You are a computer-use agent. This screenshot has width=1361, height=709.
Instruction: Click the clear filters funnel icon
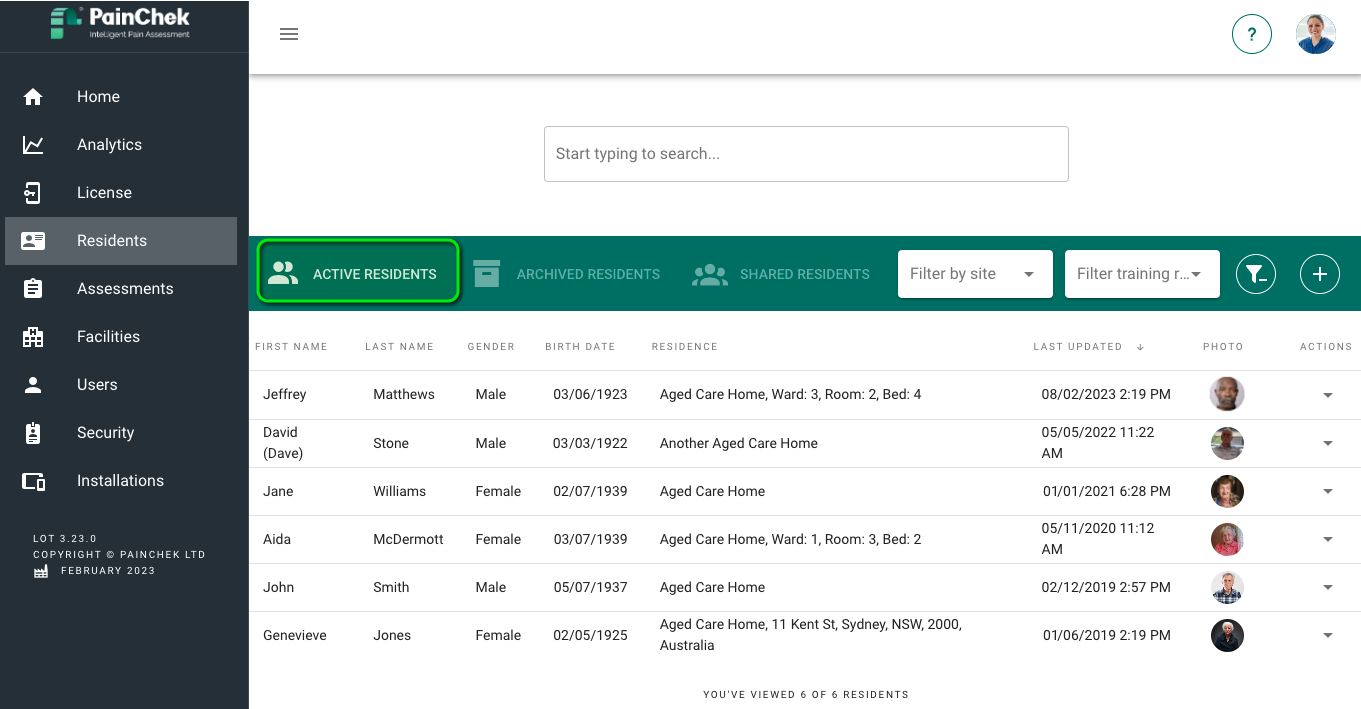click(x=1256, y=274)
